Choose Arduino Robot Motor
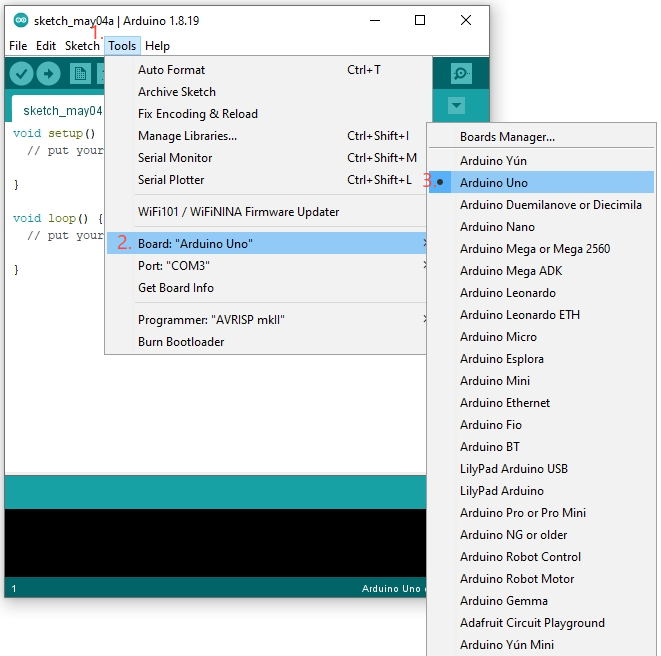This screenshot has width=661, height=656. (x=541, y=578)
